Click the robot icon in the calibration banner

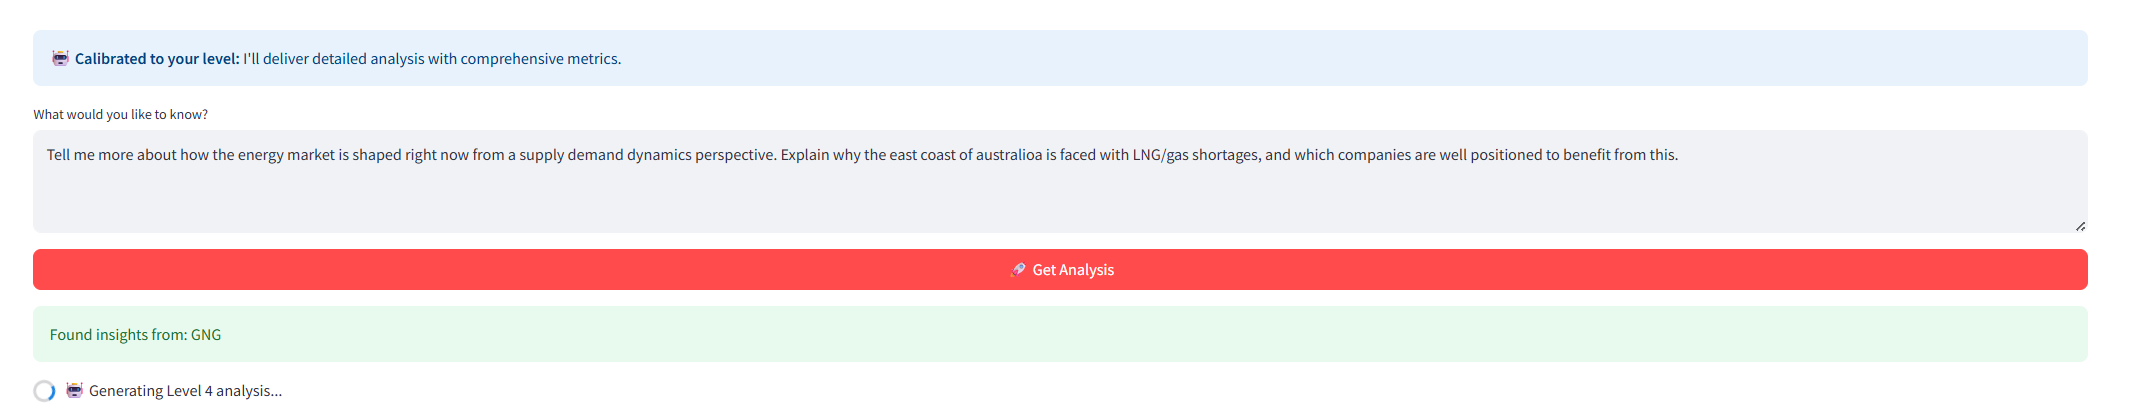coord(60,58)
